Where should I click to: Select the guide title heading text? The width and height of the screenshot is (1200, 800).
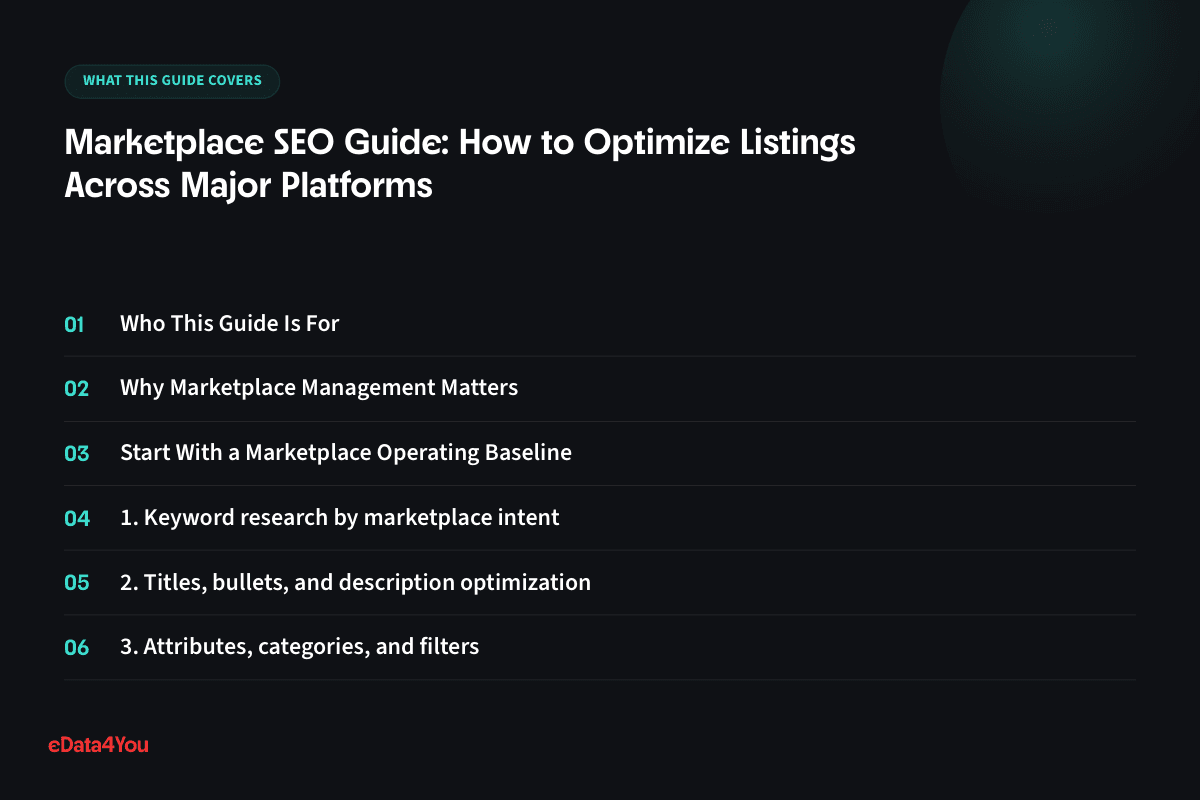(460, 164)
